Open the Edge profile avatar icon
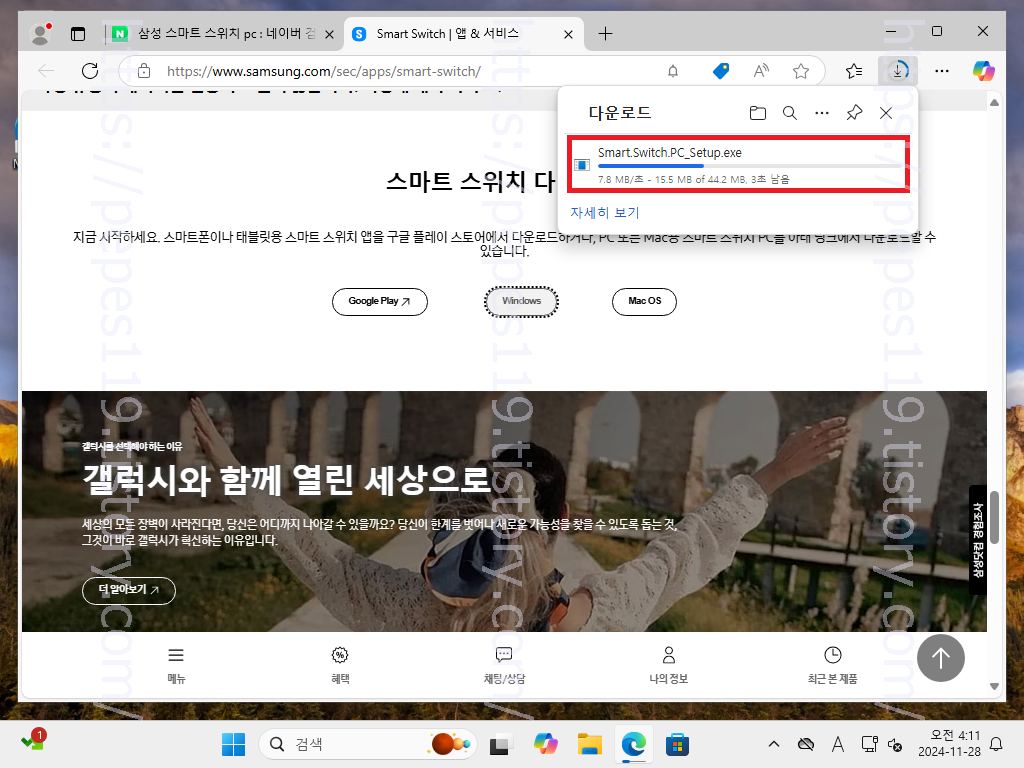Screen dimensions: 1024x768 [41, 33]
